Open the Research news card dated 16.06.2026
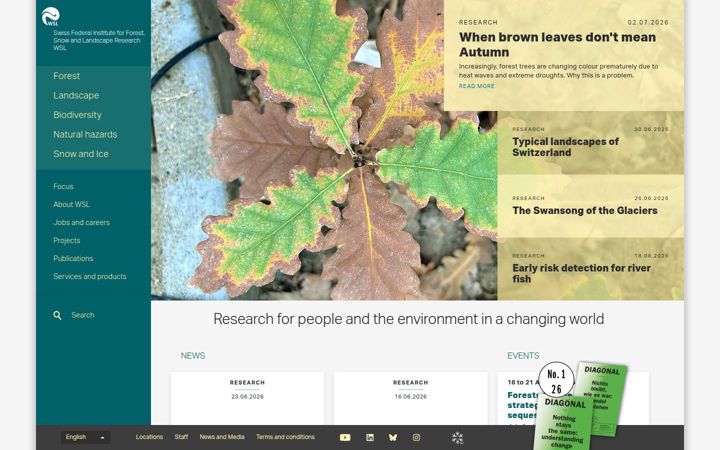The width and height of the screenshot is (720, 450). [x=411, y=398]
